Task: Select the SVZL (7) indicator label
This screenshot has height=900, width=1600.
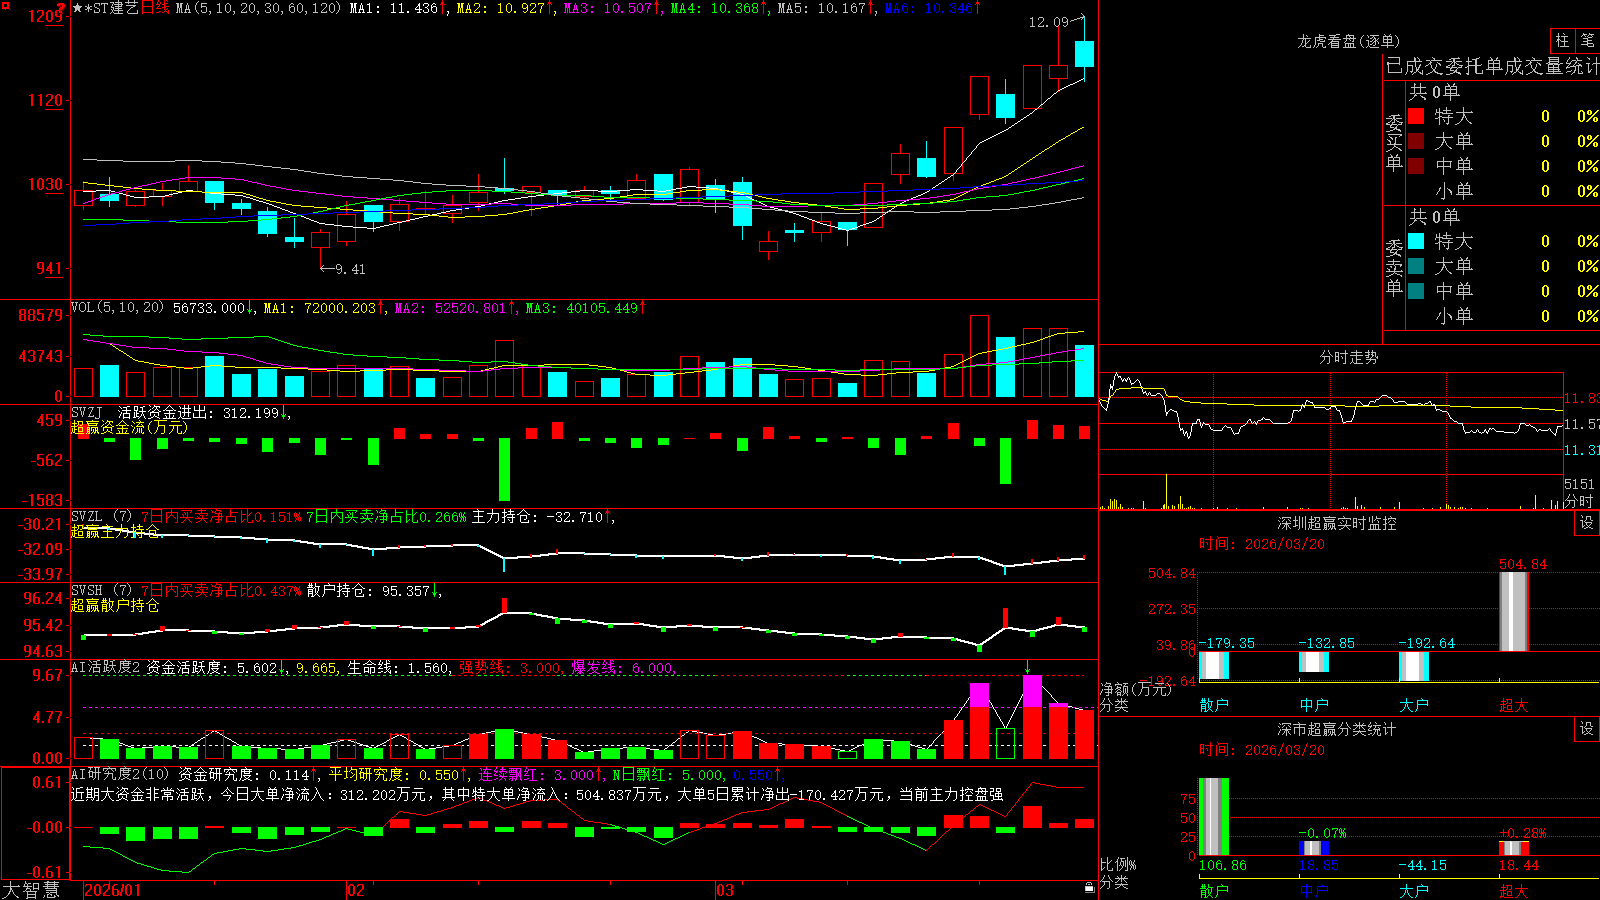Action: tap(101, 517)
